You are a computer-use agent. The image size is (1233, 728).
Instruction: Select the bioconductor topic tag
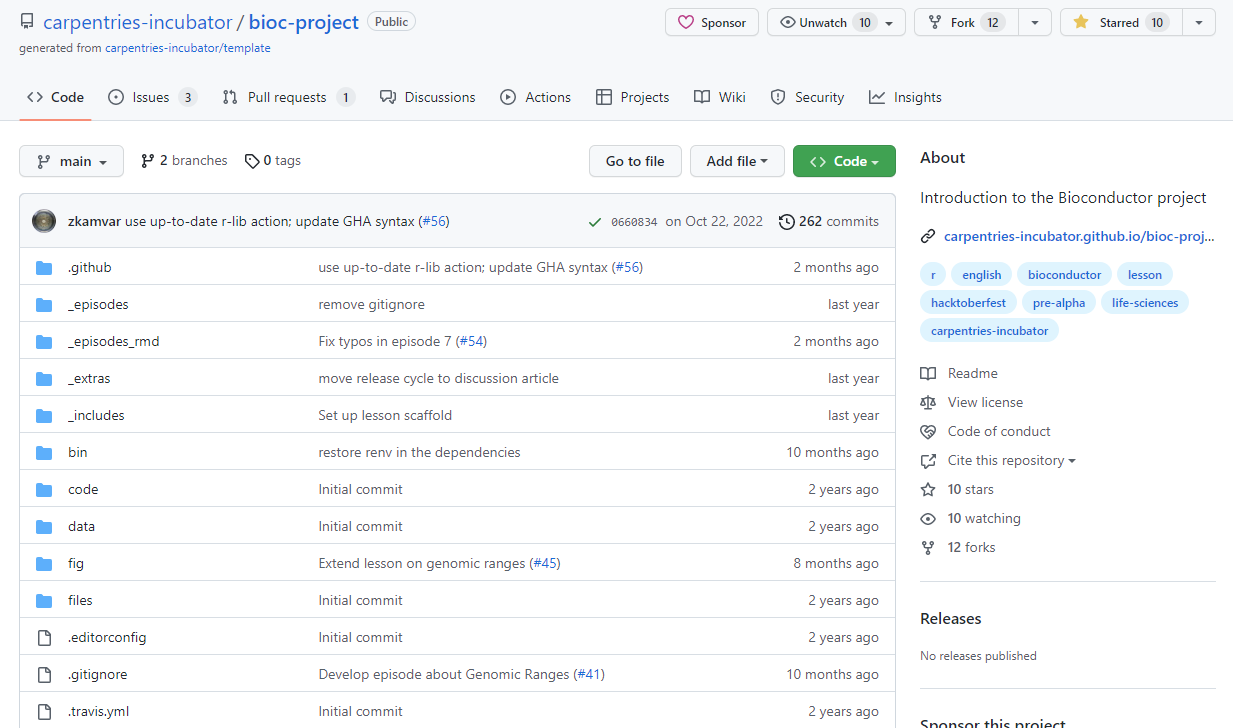point(1064,275)
